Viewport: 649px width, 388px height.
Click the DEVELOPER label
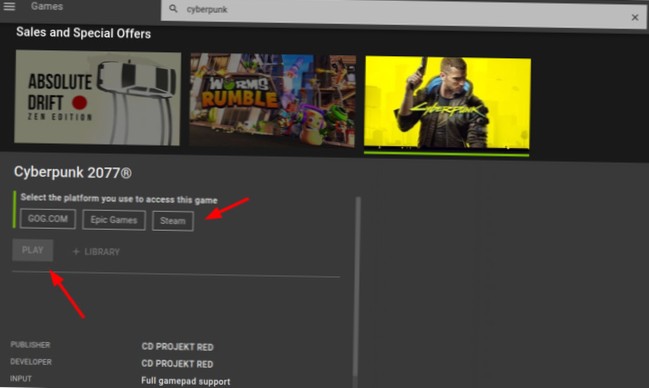point(31,361)
